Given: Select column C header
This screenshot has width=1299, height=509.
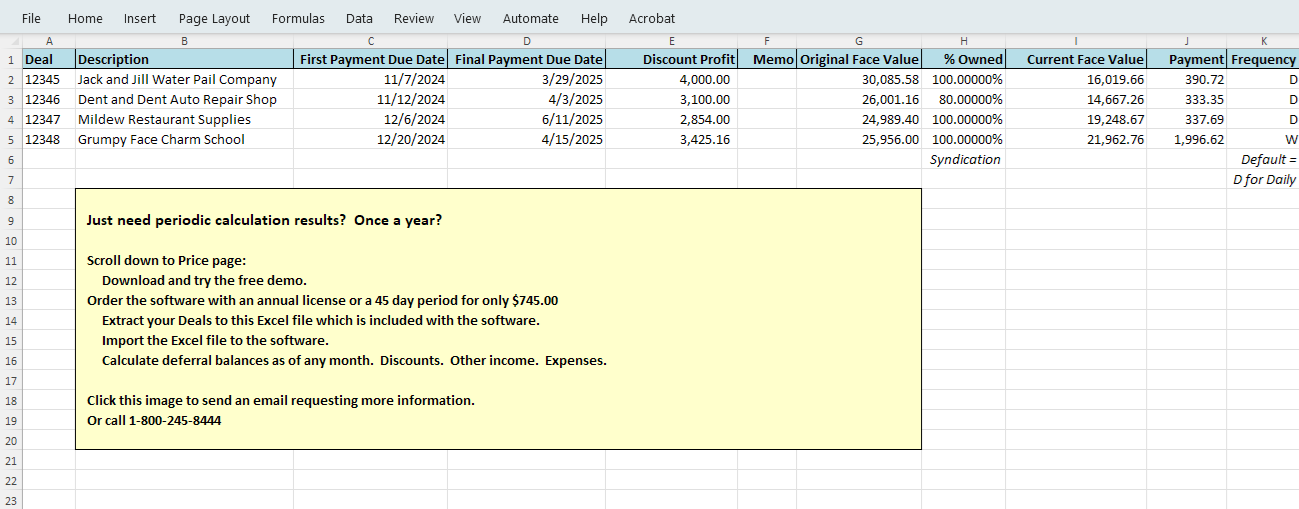Looking at the screenshot, I should (370, 41).
